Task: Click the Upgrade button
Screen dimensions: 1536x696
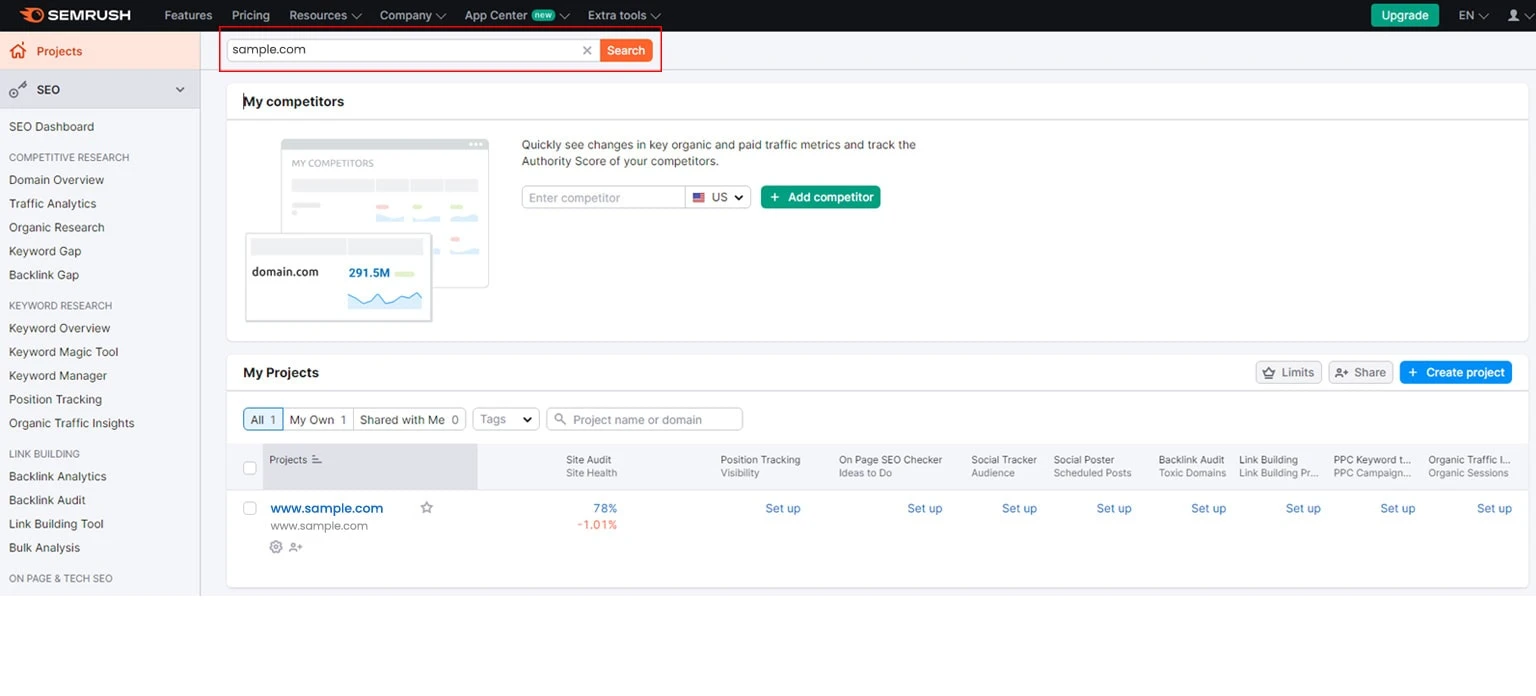Action: coord(1405,15)
